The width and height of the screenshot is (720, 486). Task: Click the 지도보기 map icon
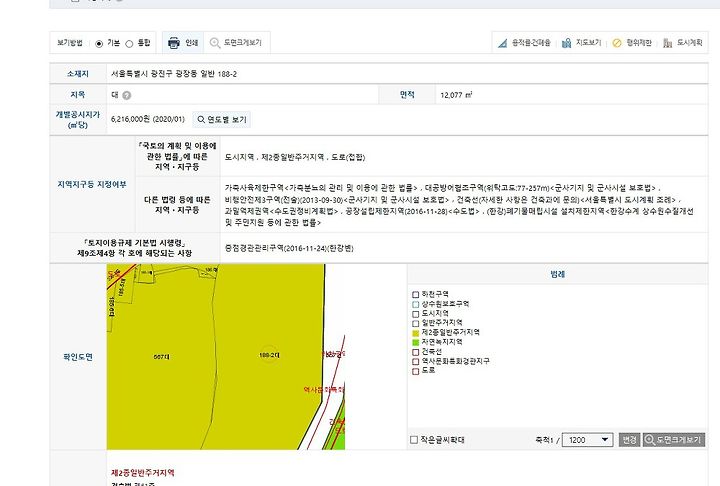point(567,43)
